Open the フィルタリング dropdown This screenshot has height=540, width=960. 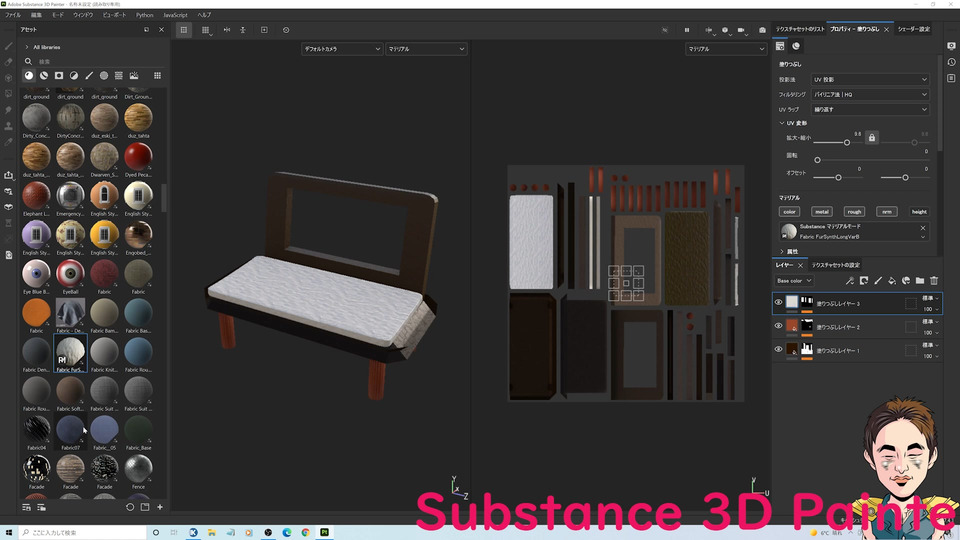tap(870, 94)
